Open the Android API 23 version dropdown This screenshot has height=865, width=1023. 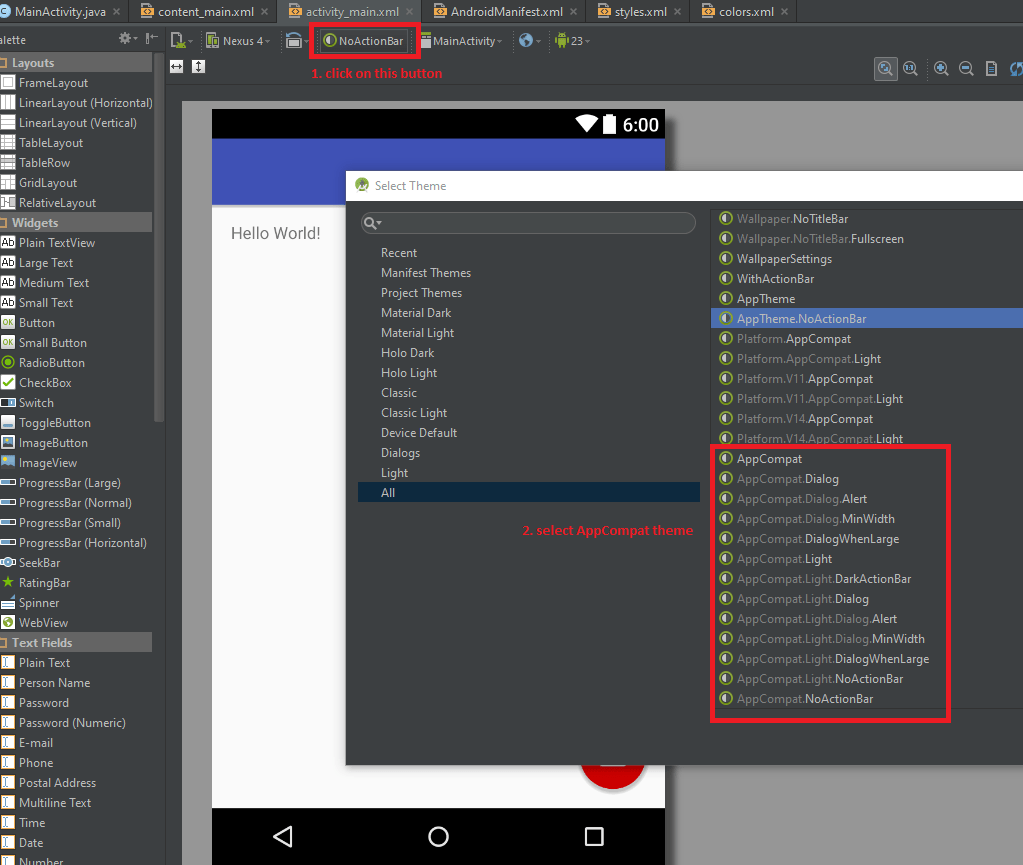coord(572,40)
